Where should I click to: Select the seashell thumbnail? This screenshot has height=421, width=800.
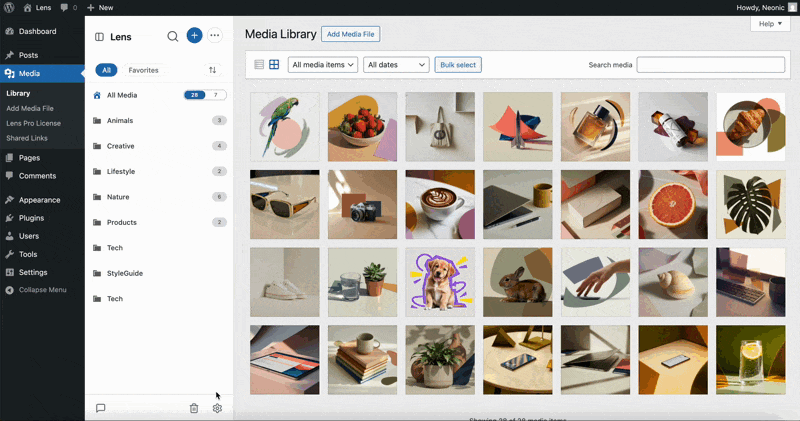coord(673,282)
